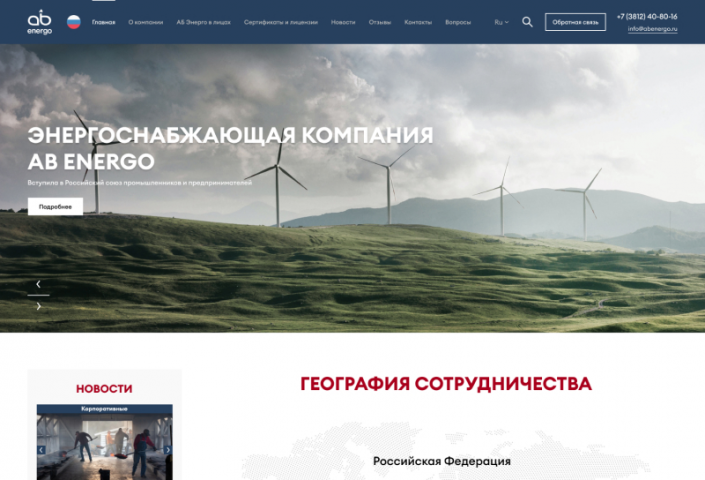This screenshot has height=480, width=705.
Task: Open the Ru language dropdown
Action: 501,22
